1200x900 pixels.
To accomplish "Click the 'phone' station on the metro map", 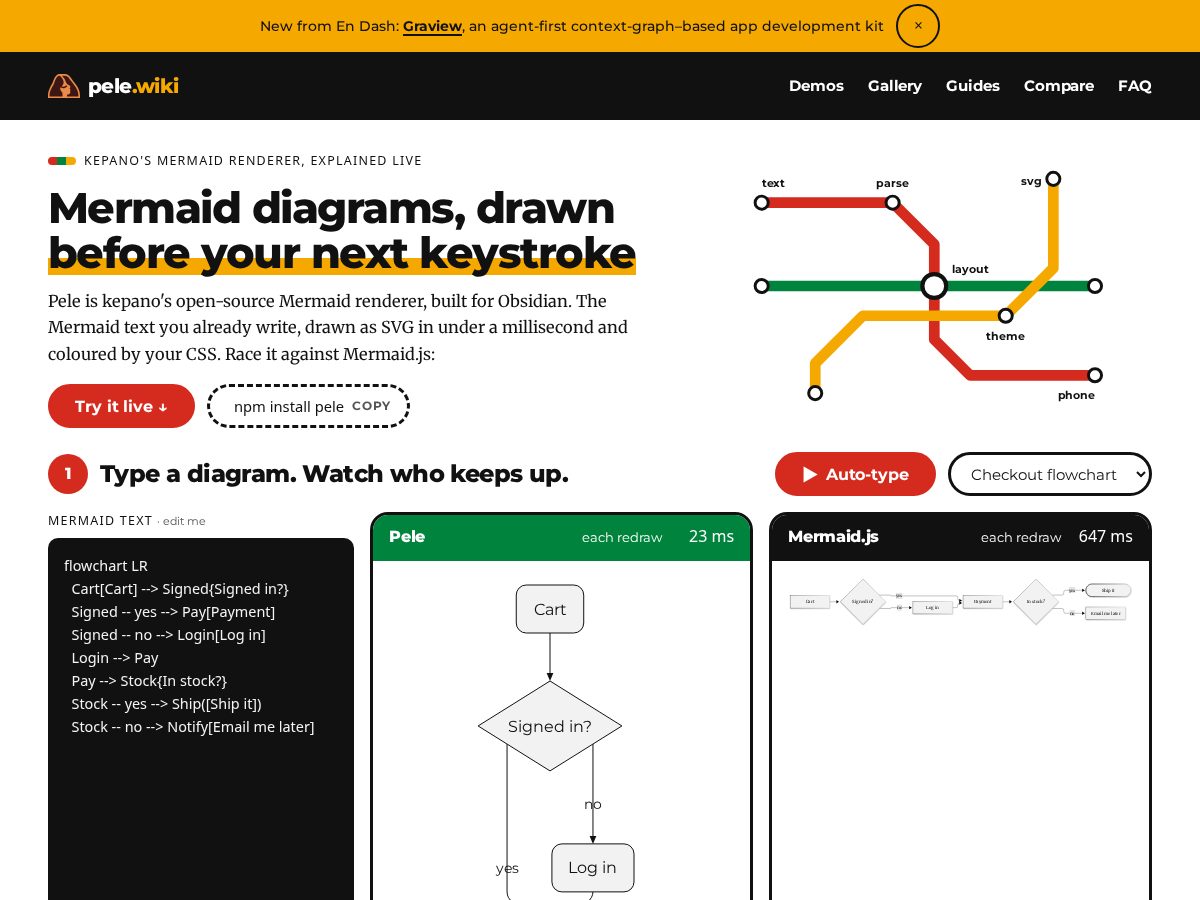I will (1095, 375).
